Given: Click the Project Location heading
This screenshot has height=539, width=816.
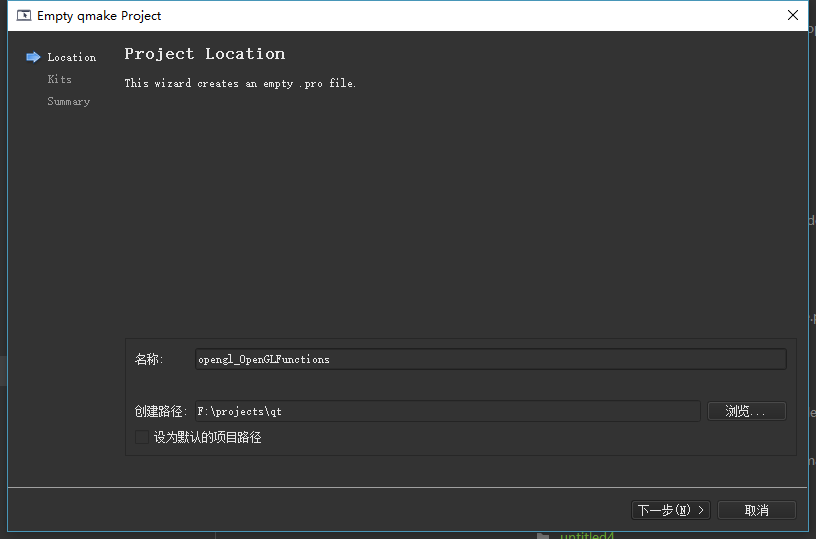Looking at the screenshot, I should tap(204, 54).
